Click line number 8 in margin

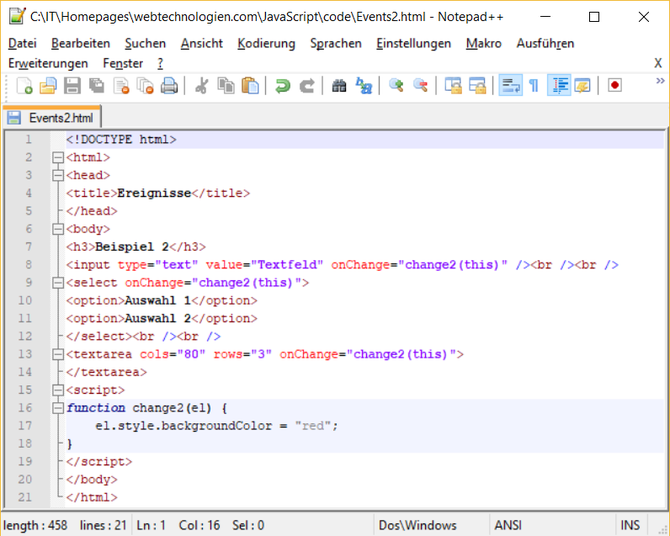[29, 265]
